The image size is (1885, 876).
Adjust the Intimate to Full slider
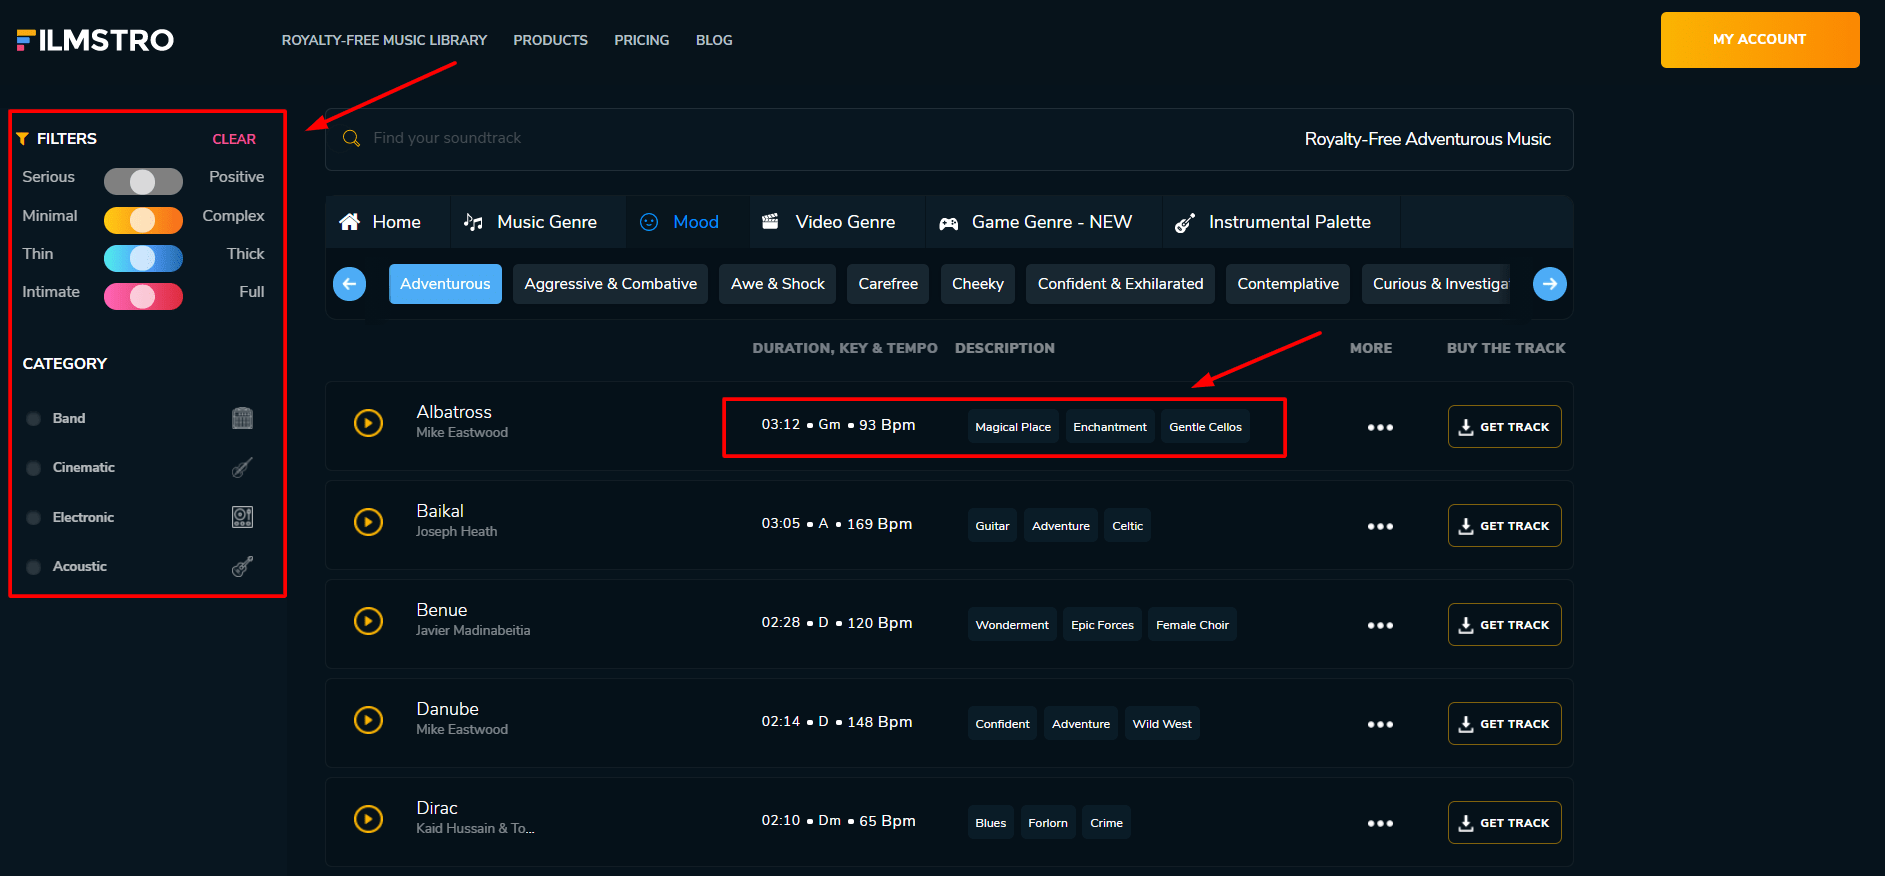click(x=143, y=297)
